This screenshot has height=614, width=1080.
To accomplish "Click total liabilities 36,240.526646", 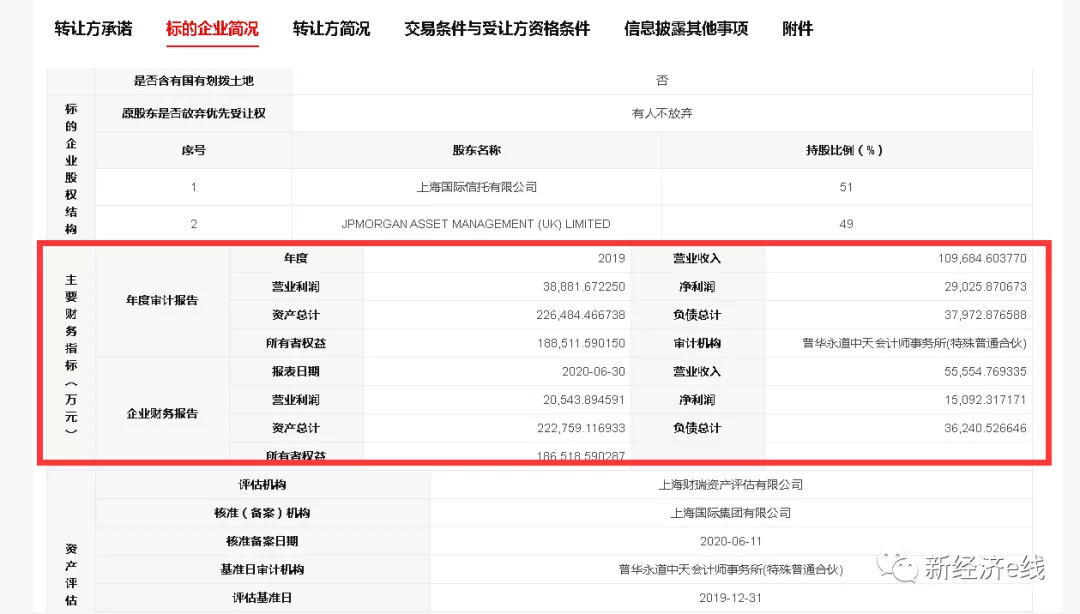I will point(985,428).
